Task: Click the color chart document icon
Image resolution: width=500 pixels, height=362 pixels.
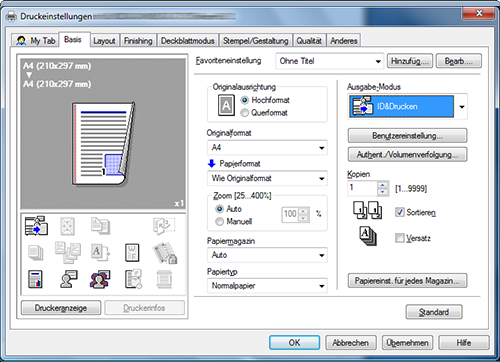Action: pos(35,279)
